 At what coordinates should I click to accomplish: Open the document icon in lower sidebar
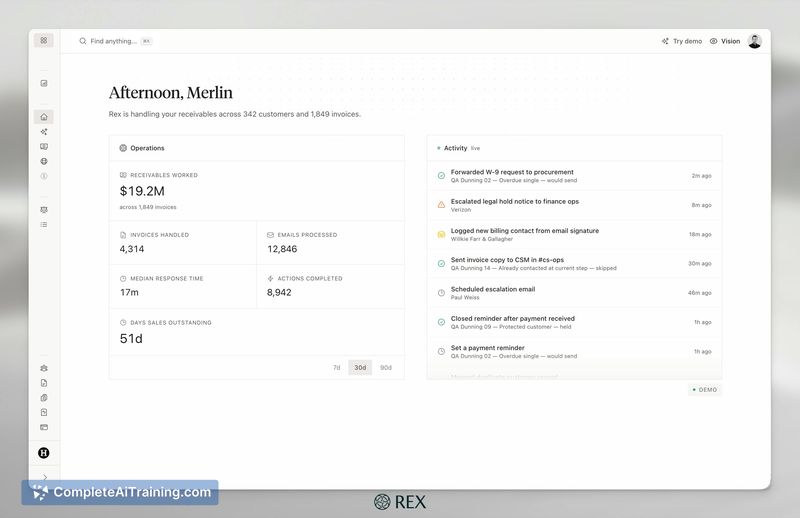point(44,383)
